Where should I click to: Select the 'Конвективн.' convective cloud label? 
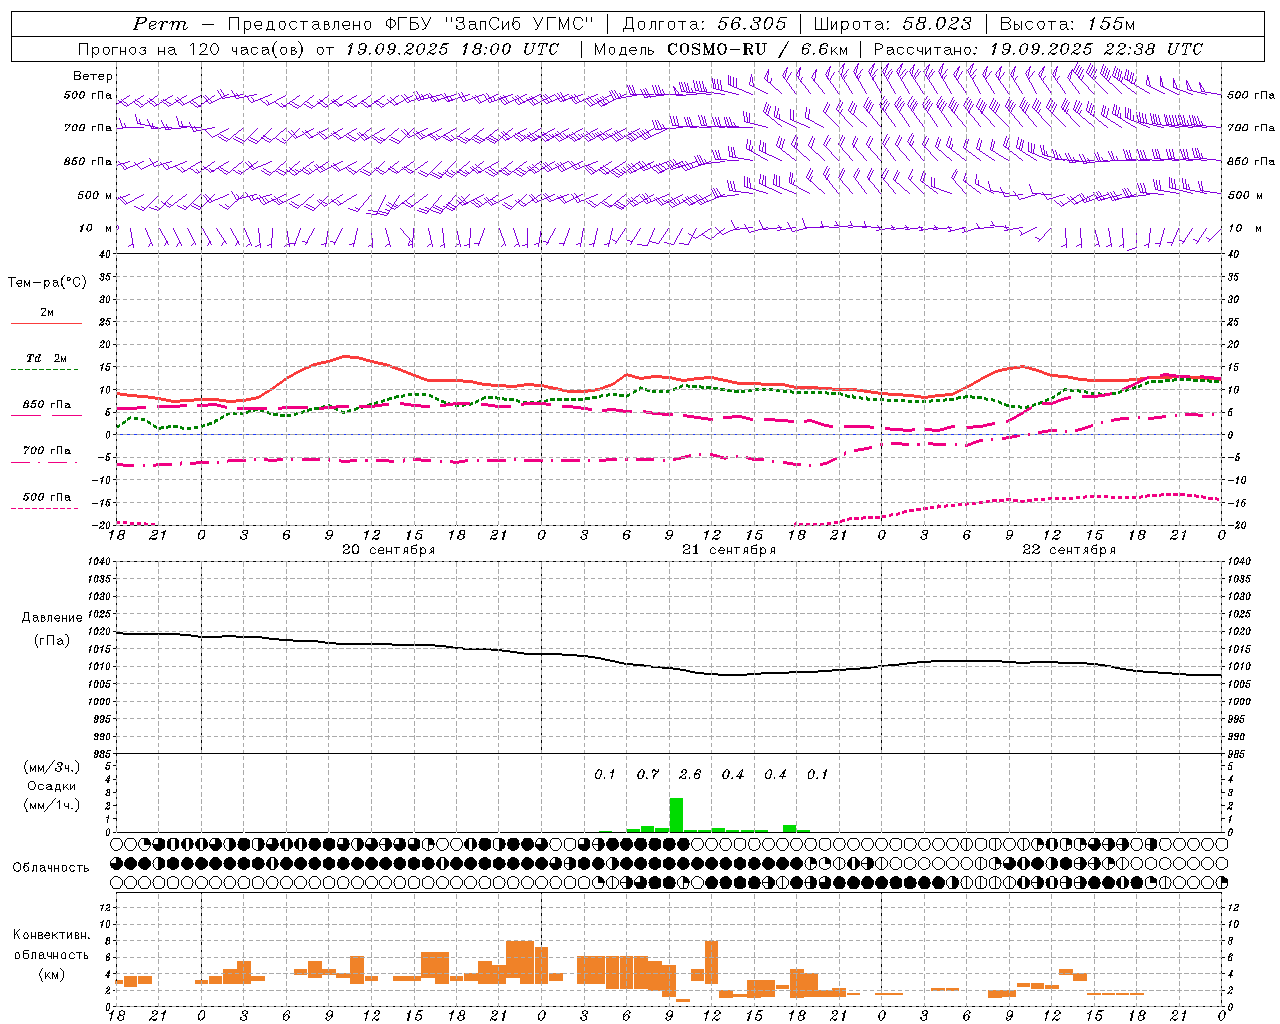tap(51, 935)
